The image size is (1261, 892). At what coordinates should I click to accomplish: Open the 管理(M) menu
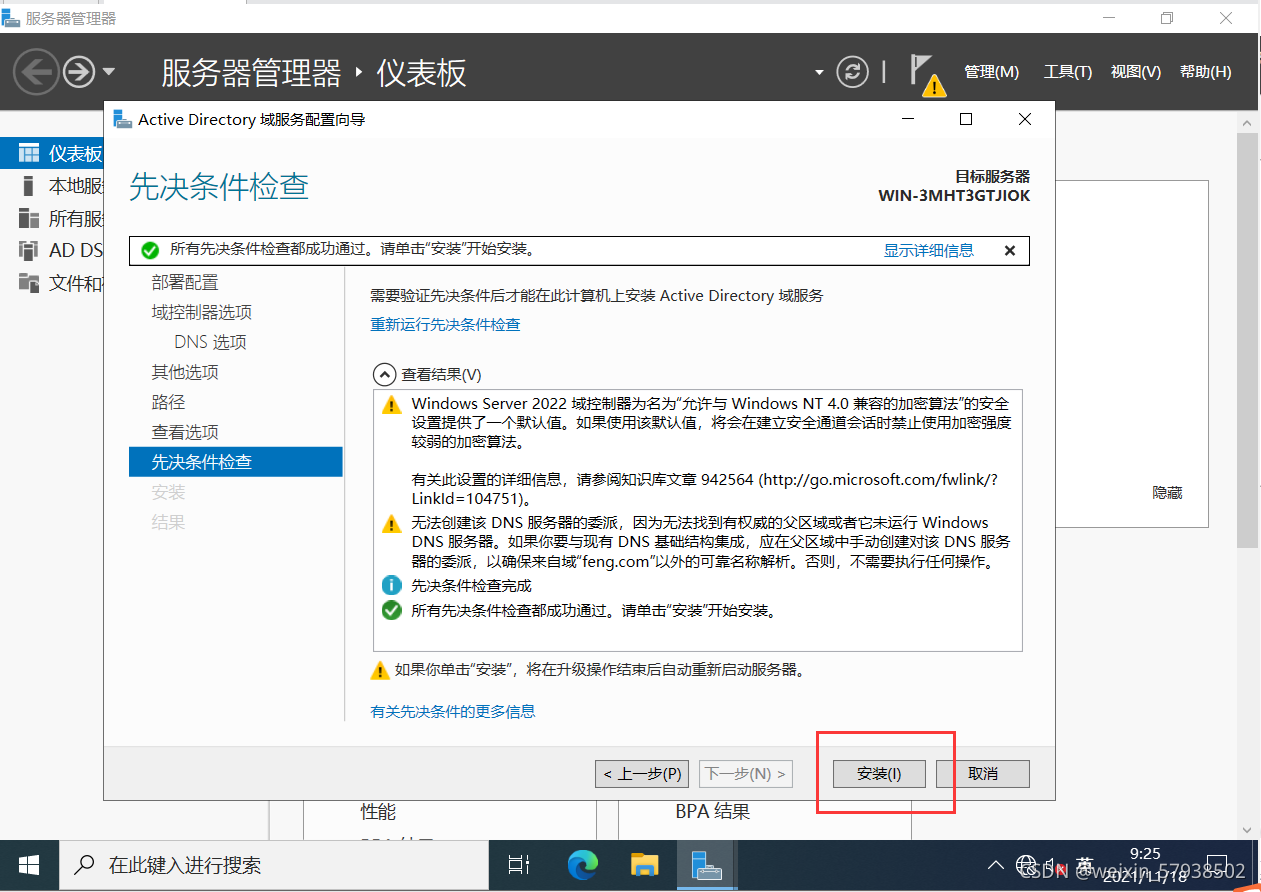tap(991, 72)
